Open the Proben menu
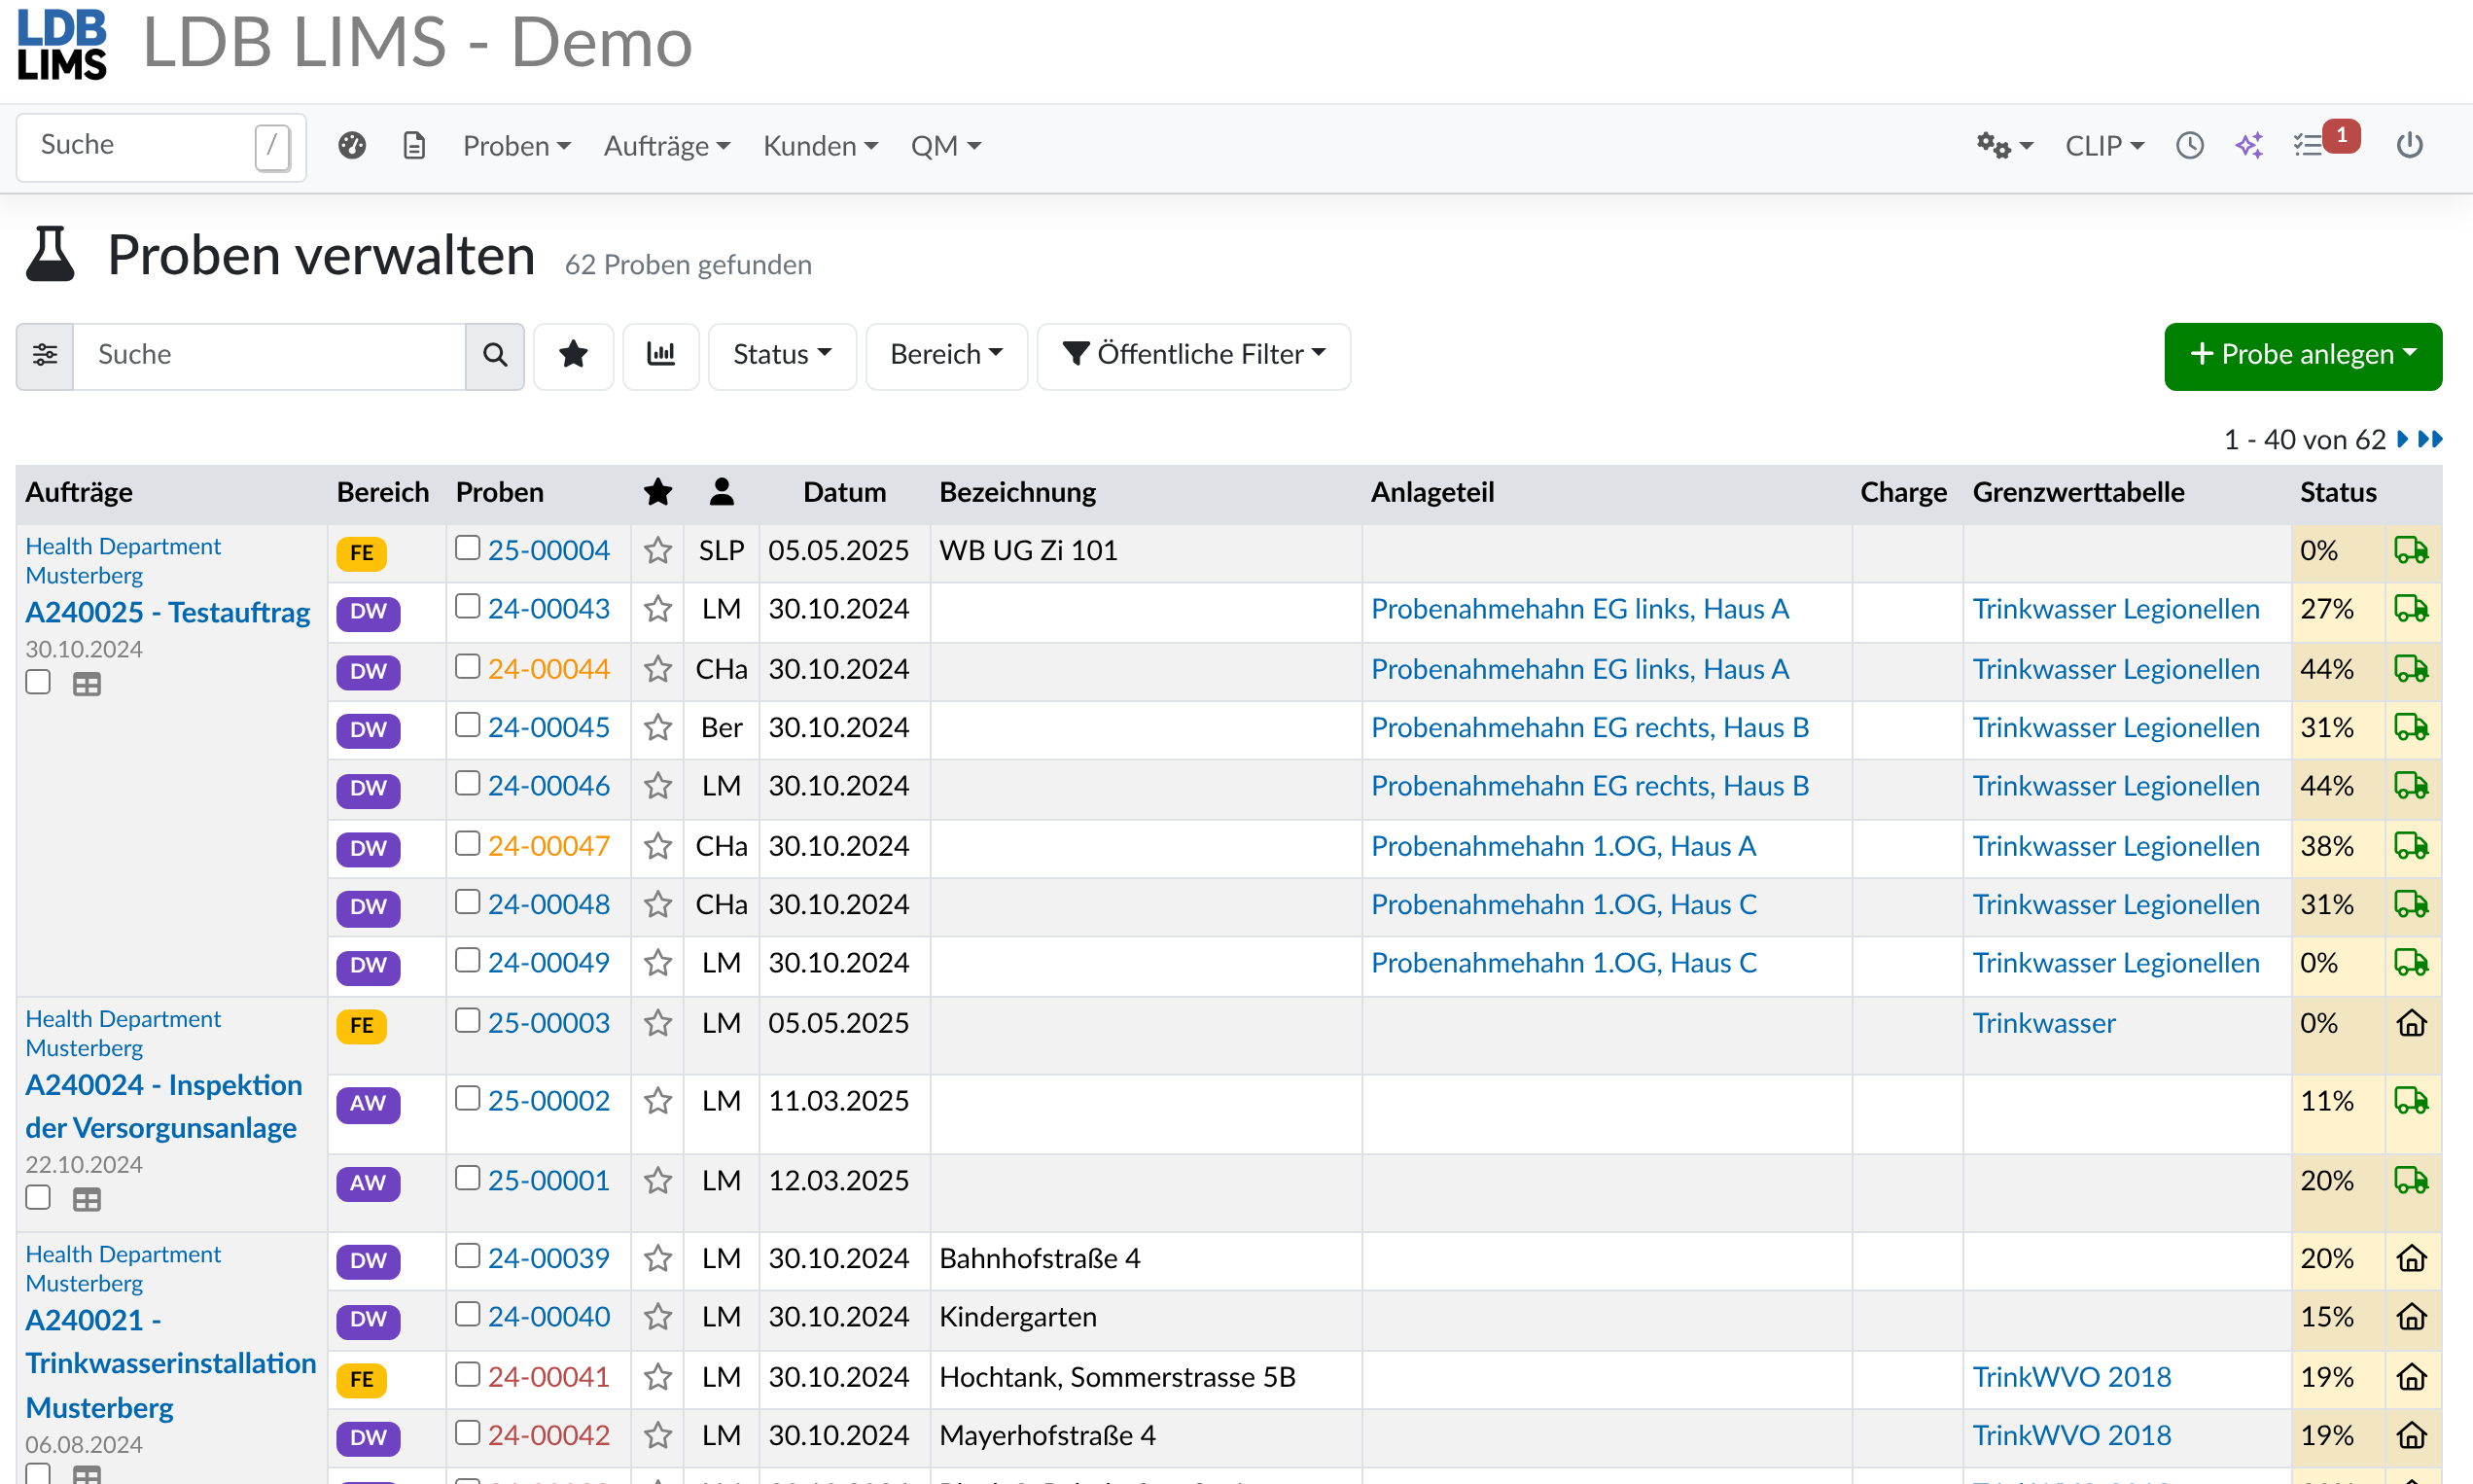Viewport: 2473px width, 1484px height. point(517,146)
